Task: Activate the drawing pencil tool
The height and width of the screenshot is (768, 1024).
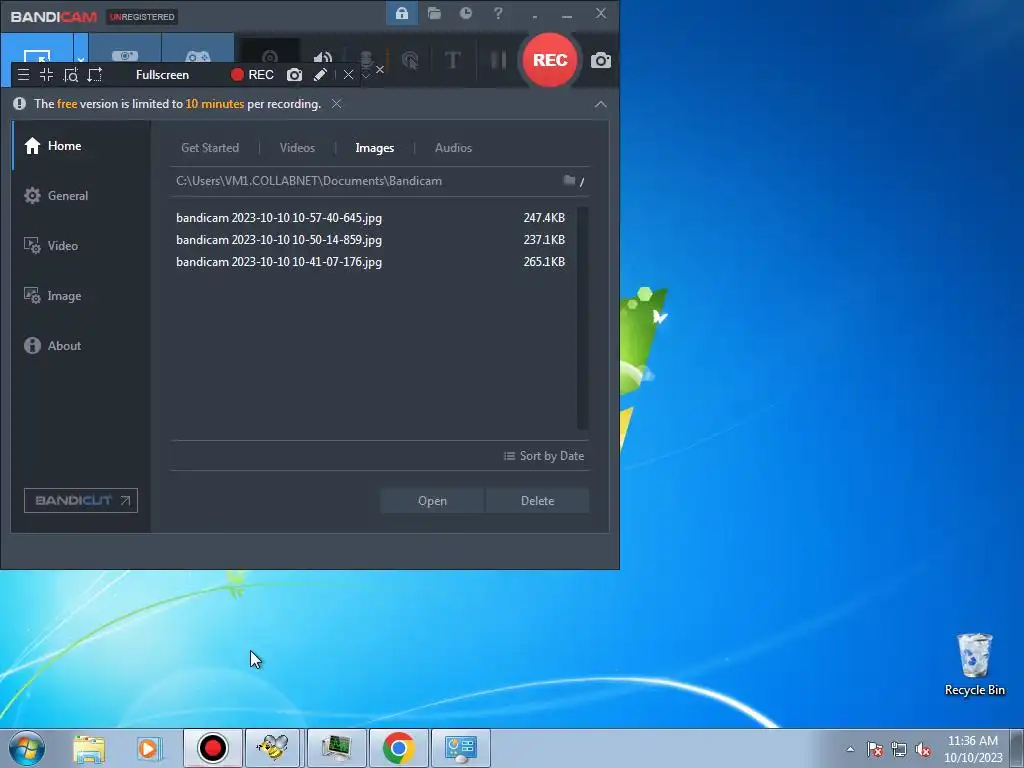Action: [x=320, y=74]
